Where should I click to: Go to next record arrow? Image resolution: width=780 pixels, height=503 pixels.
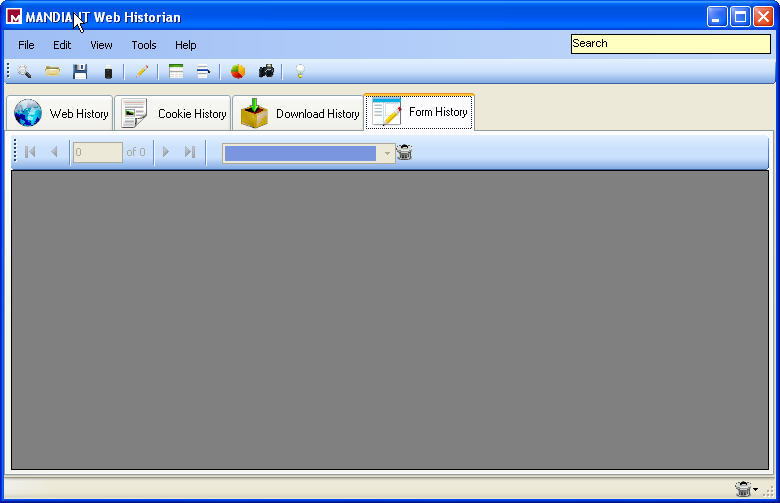(166, 152)
